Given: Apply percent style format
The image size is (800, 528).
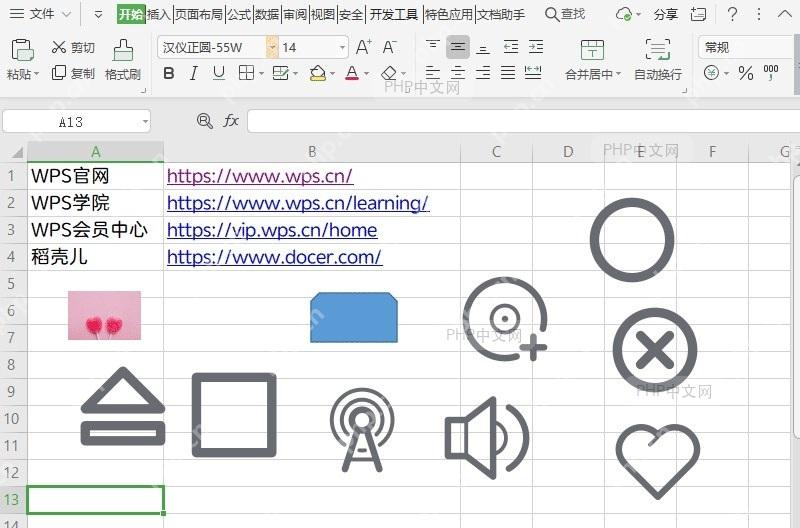Looking at the screenshot, I should pos(746,73).
